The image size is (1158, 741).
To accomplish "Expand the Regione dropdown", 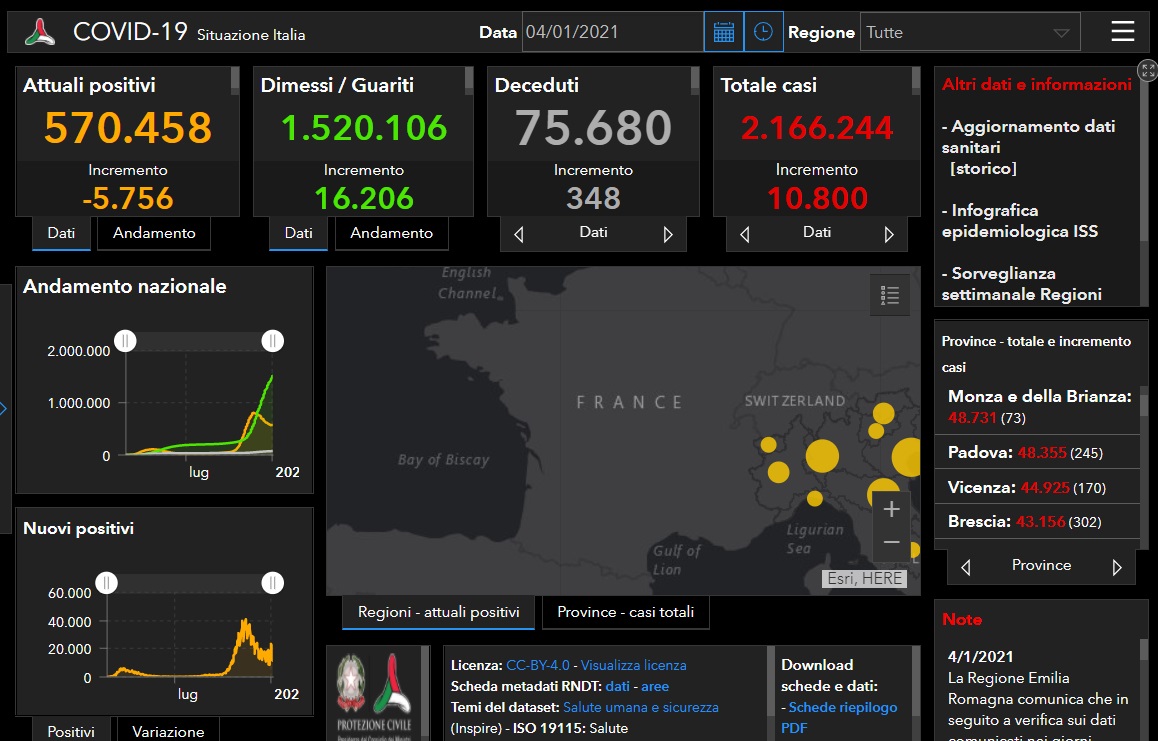I will coord(1060,32).
